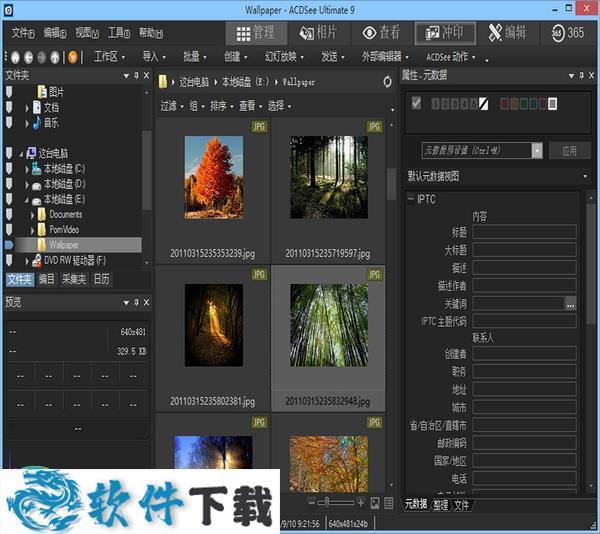The image size is (600, 534).
Task: Collapse the 这台电脑 tree node
Action: [x=21, y=154]
